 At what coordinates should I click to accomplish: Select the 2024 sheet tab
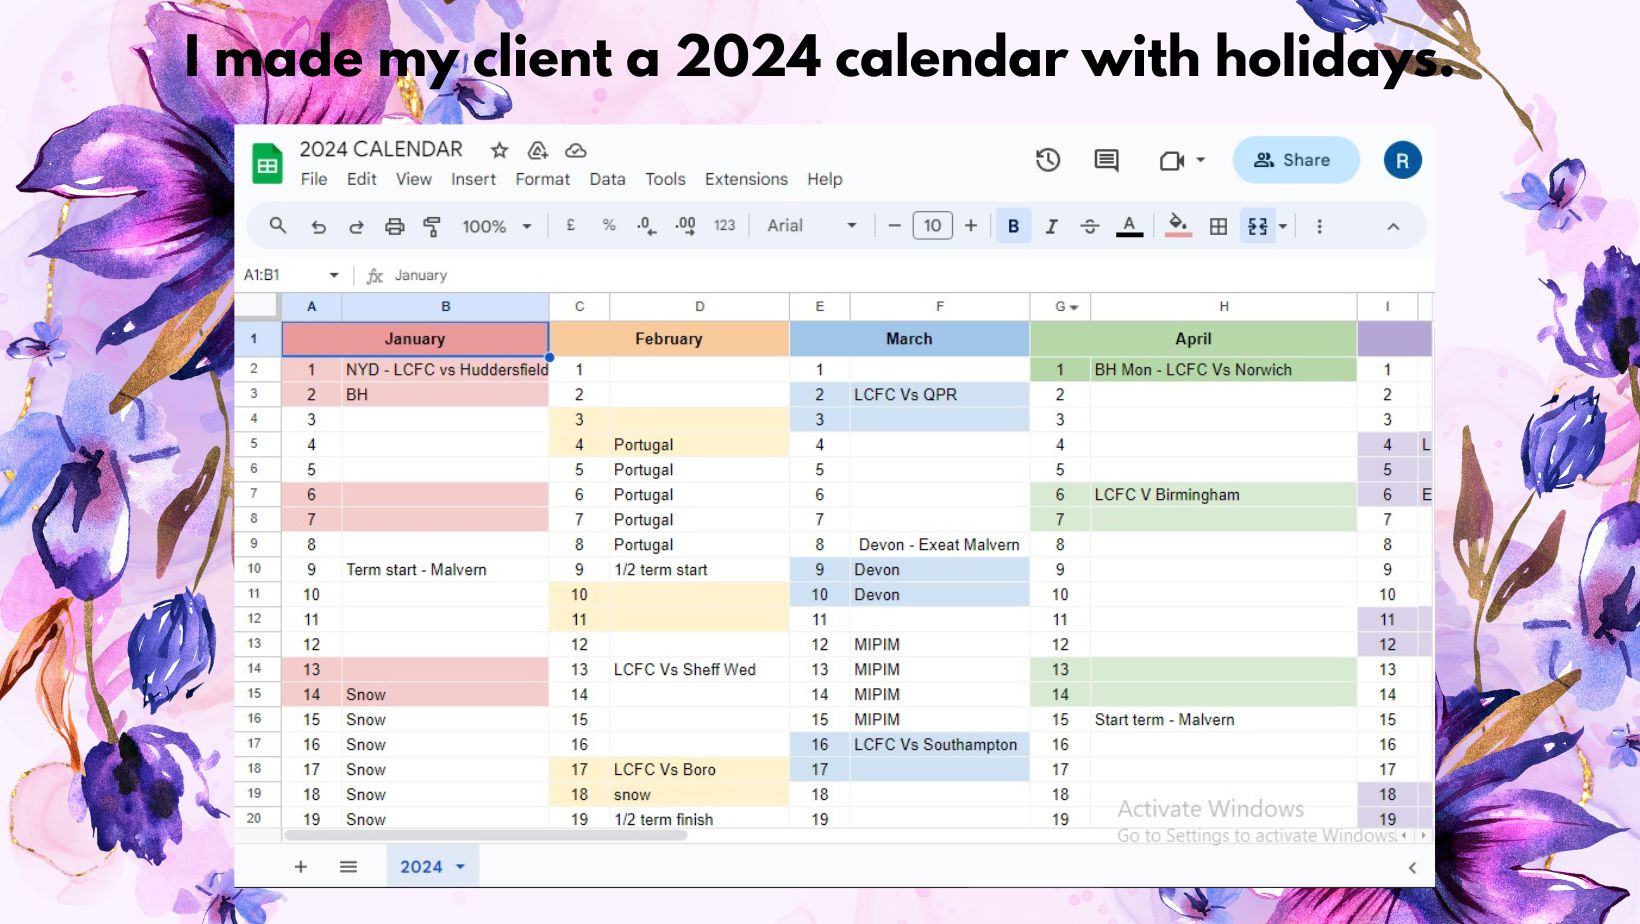coord(432,867)
